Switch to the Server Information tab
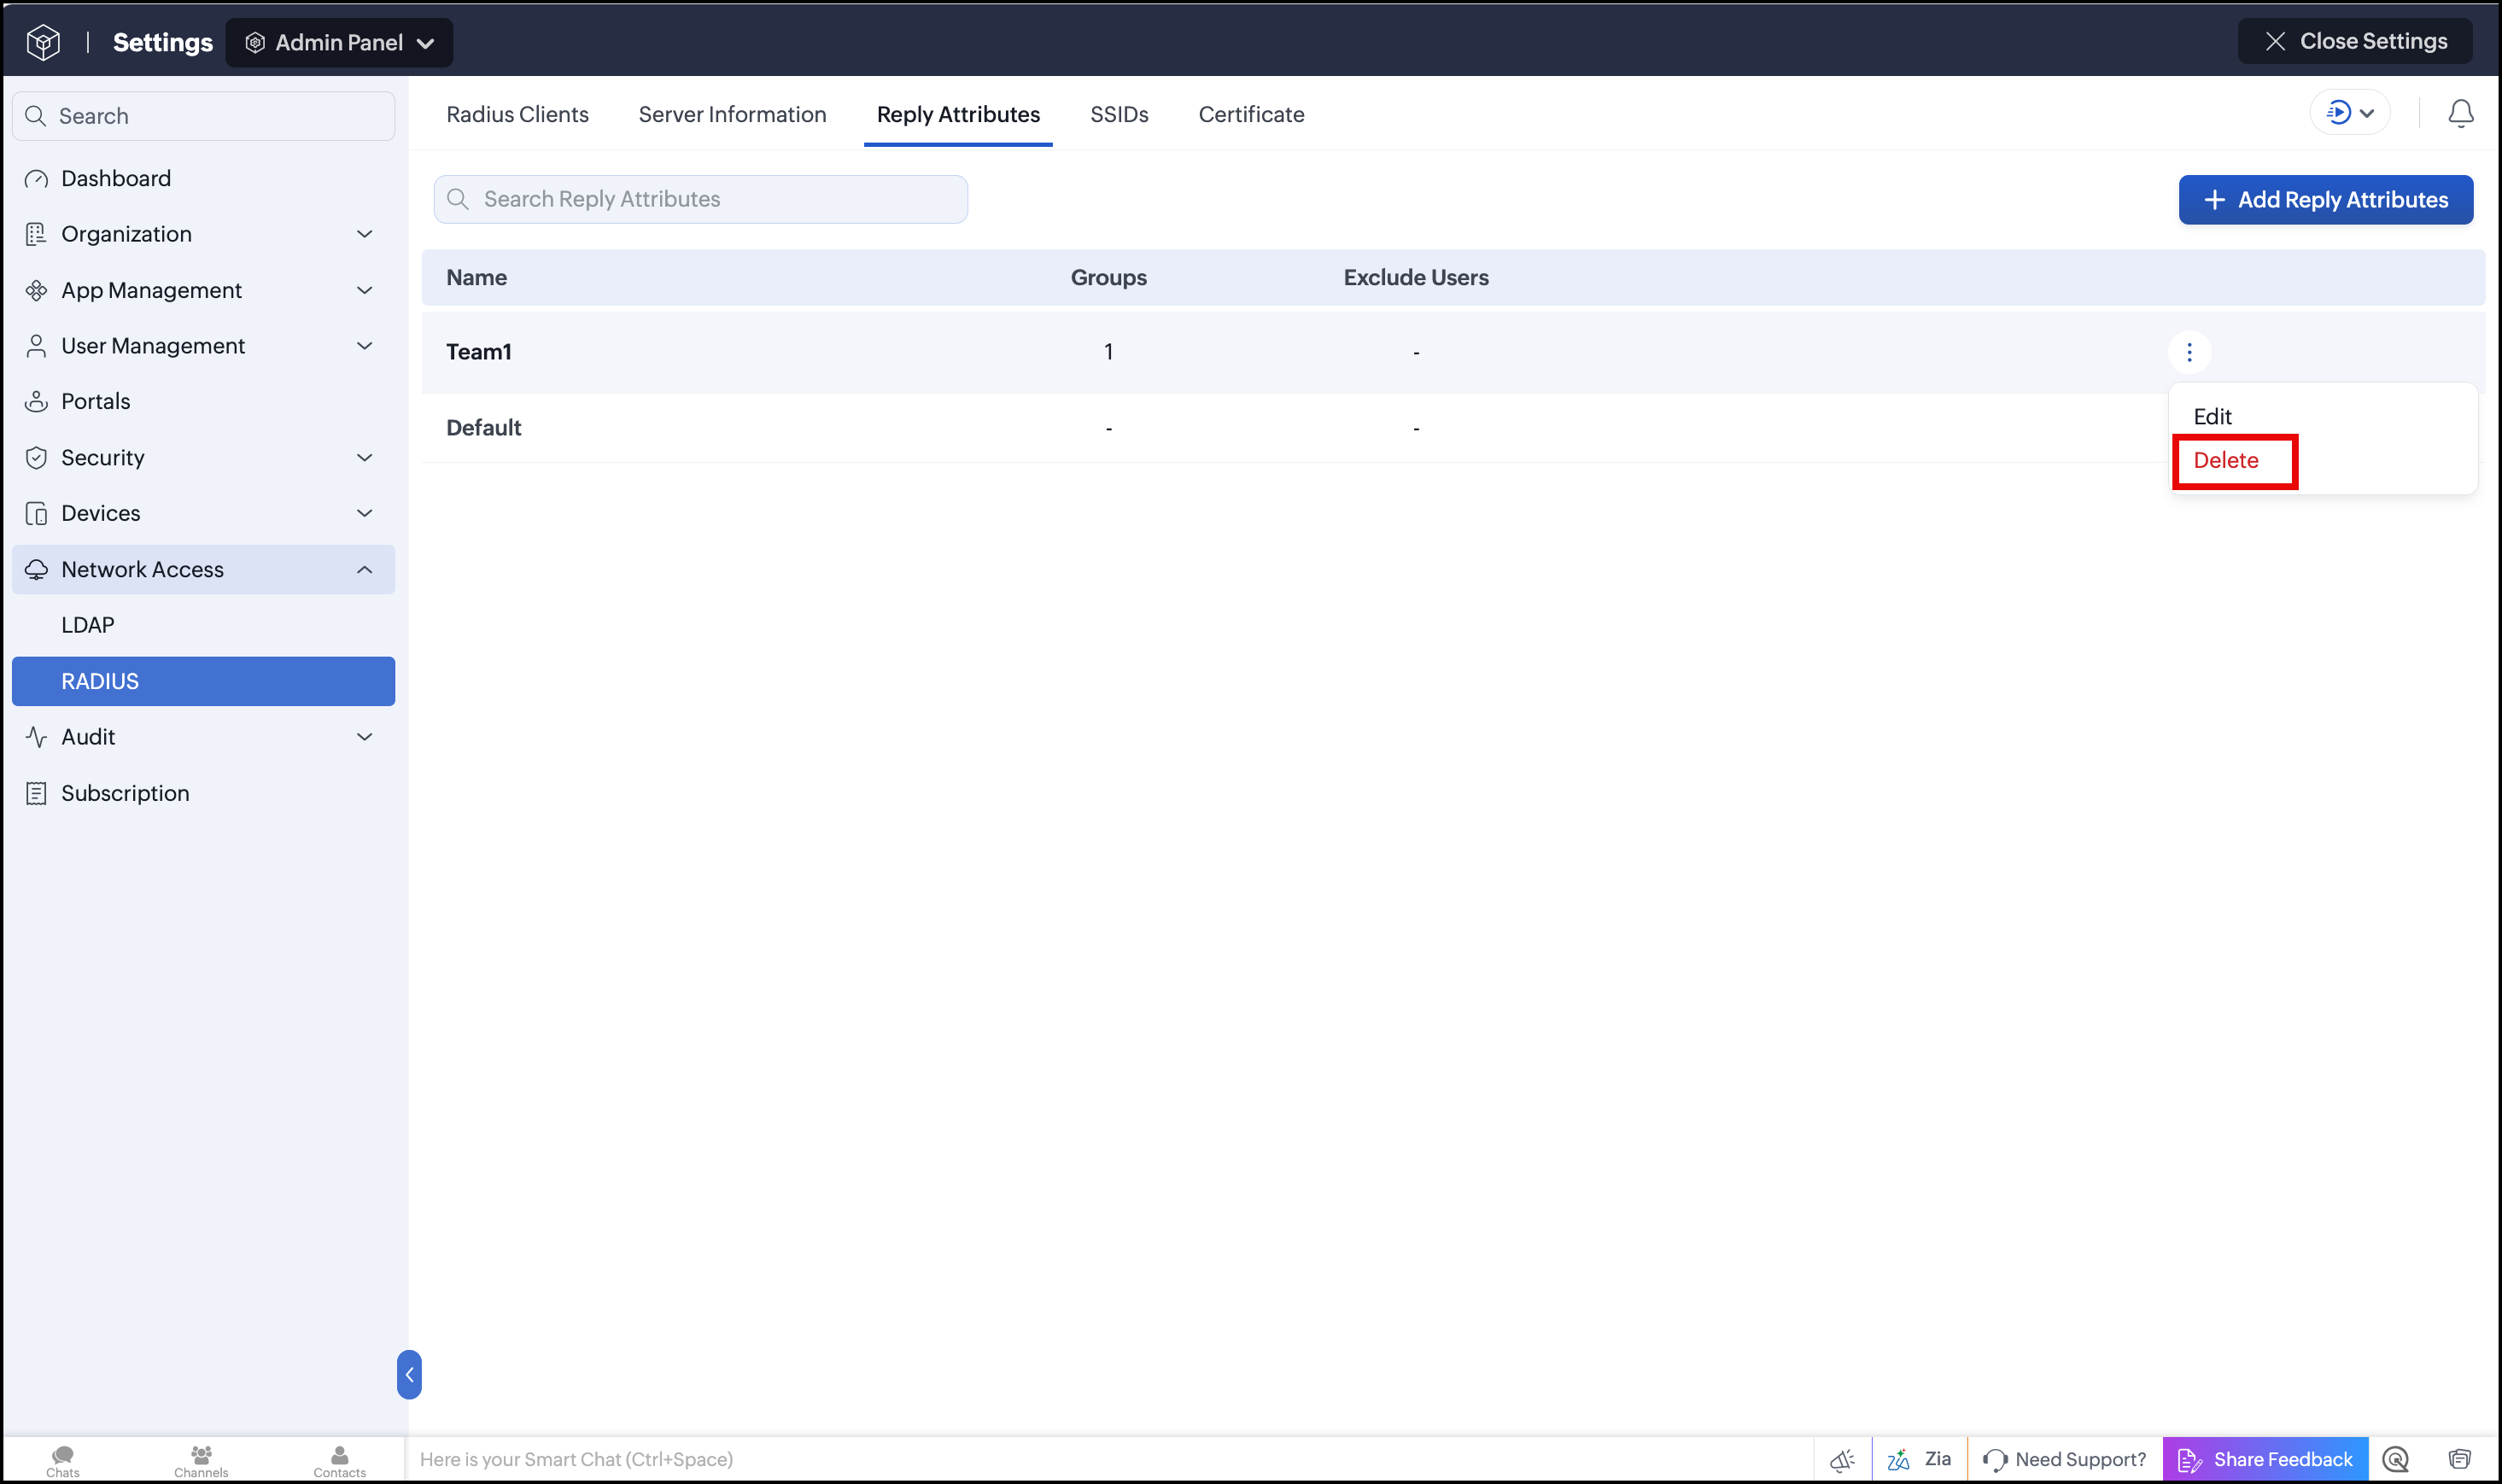Image resolution: width=2502 pixels, height=1484 pixels. 732,114
